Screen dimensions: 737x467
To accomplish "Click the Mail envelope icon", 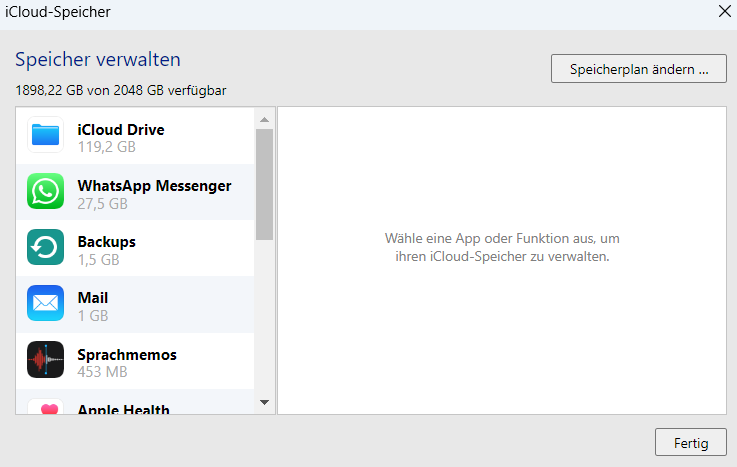I will (45, 303).
